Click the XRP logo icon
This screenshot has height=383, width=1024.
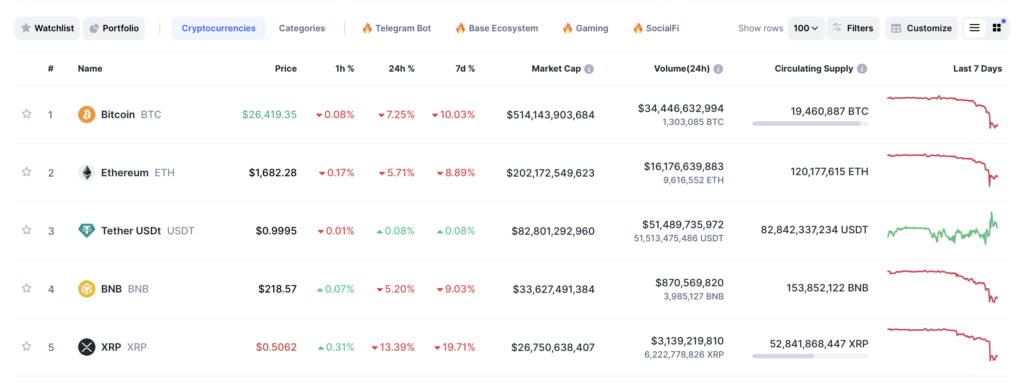[x=86, y=347]
